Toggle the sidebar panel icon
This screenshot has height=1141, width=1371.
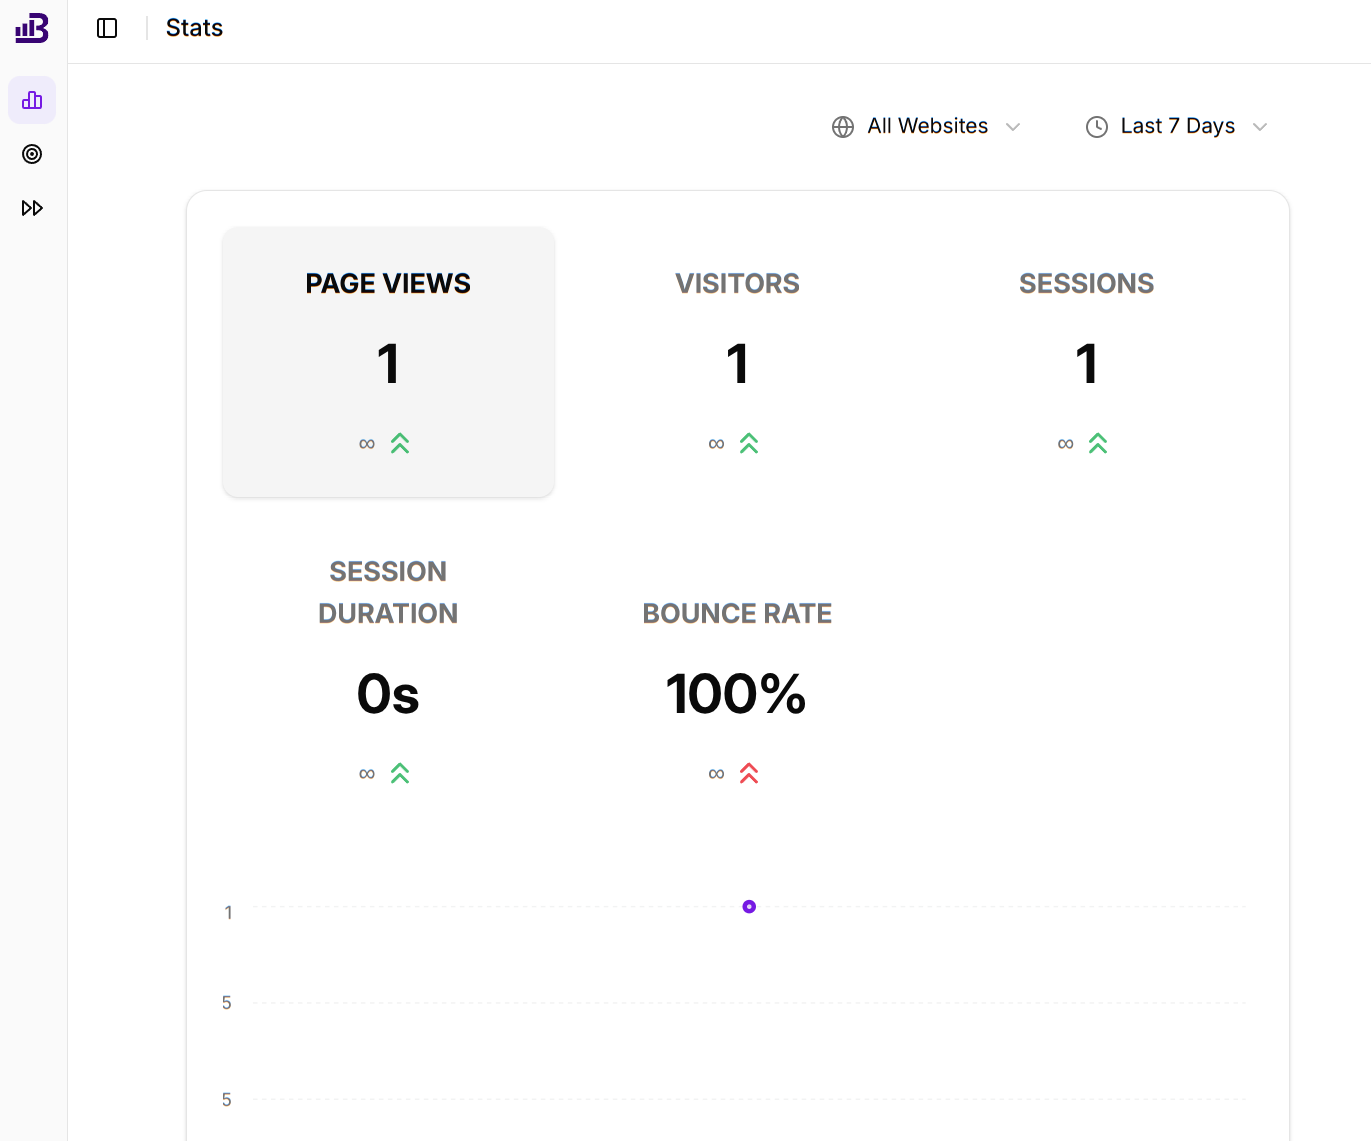[107, 28]
